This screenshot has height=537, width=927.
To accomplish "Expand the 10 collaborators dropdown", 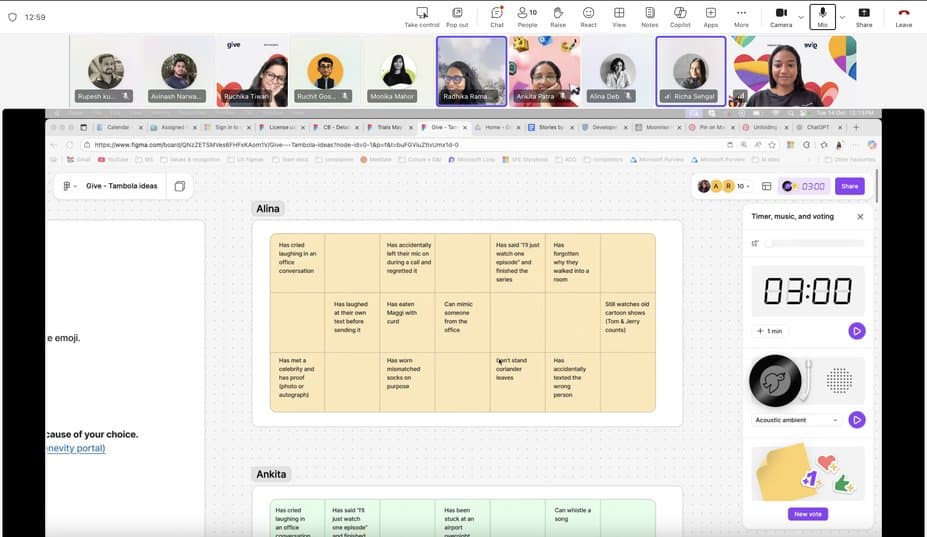I will [x=744, y=186].
